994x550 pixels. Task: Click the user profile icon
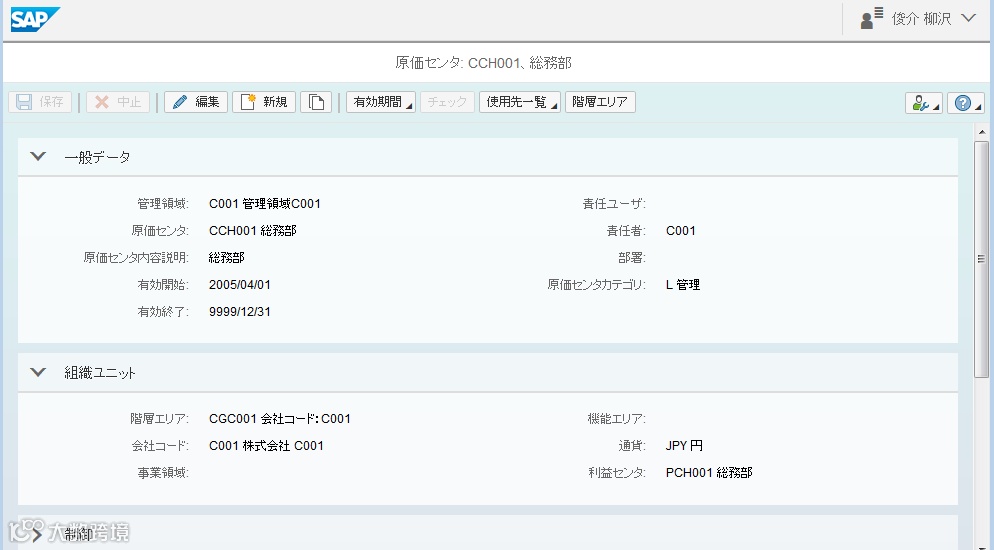(x=872, y=18)
